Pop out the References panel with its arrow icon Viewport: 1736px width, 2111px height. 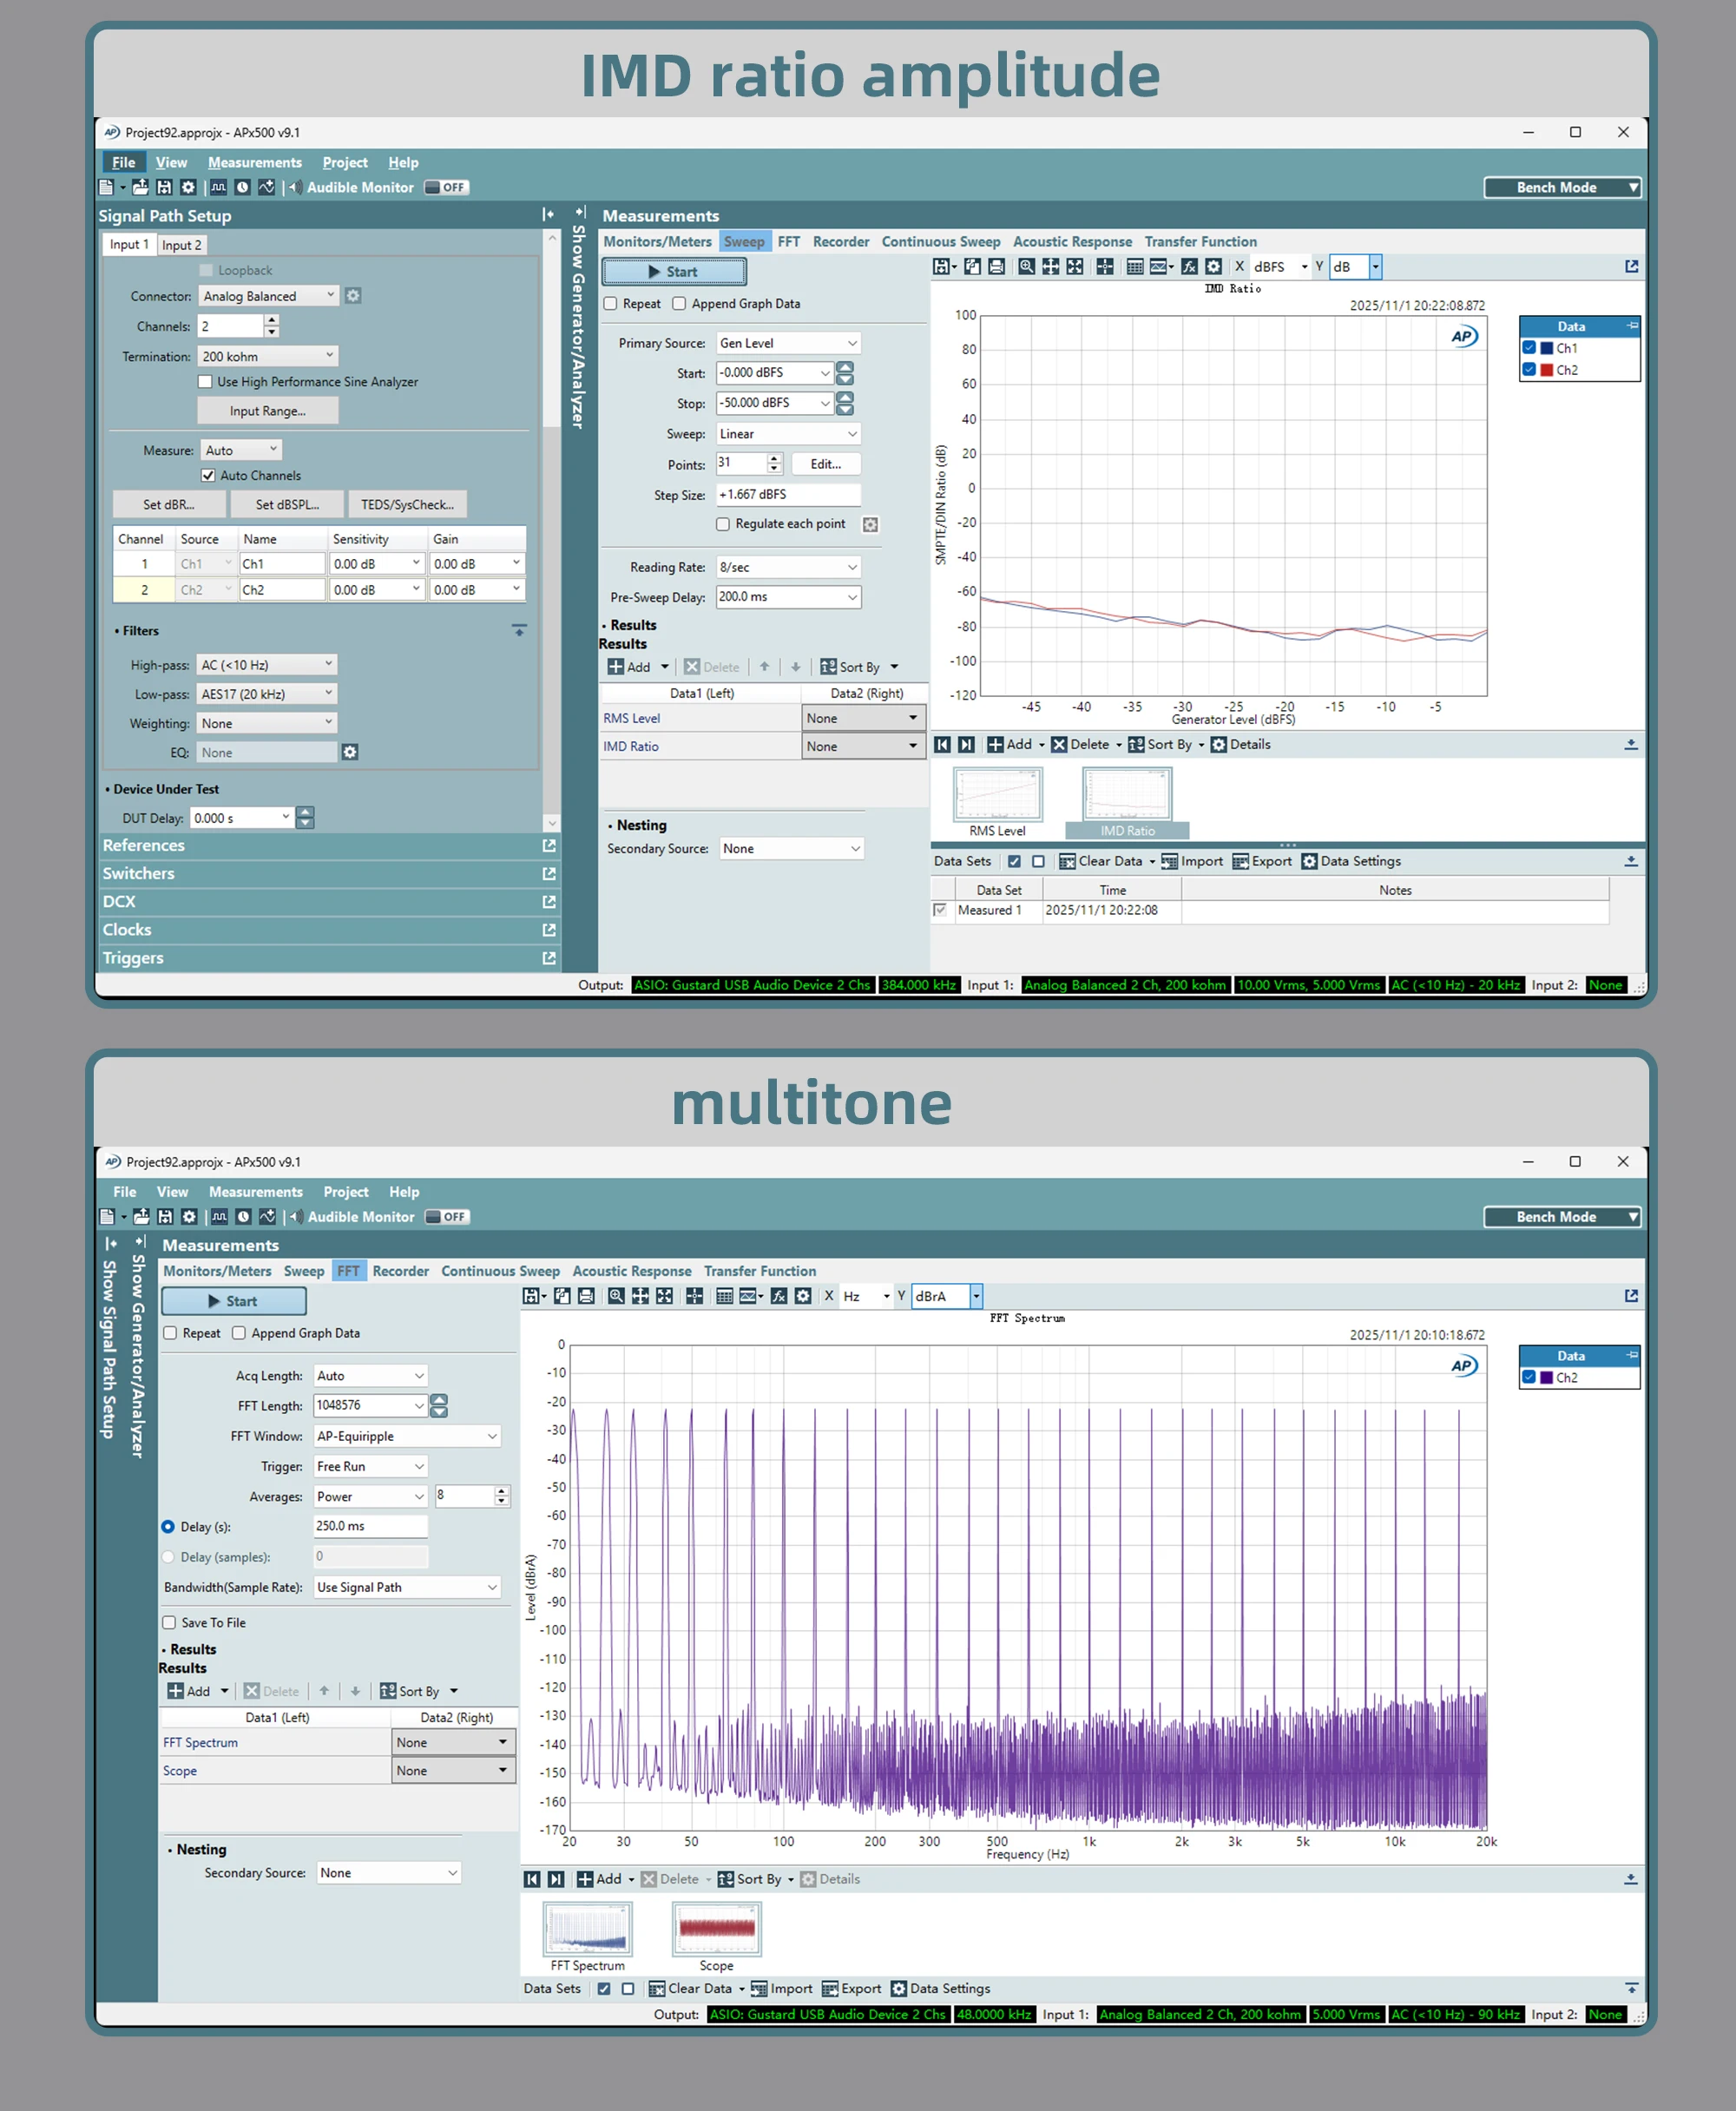(x=548, y=846)
